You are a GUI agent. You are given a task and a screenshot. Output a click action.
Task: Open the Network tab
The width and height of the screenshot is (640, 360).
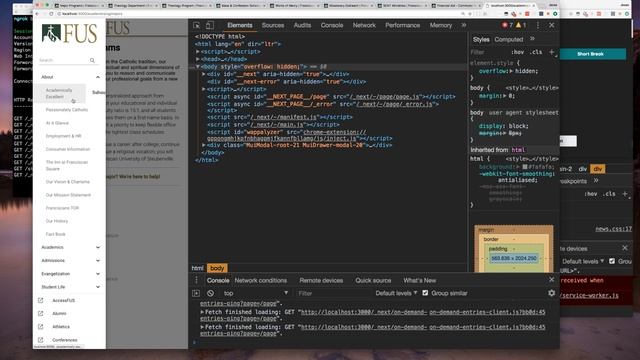coord(364,25)
